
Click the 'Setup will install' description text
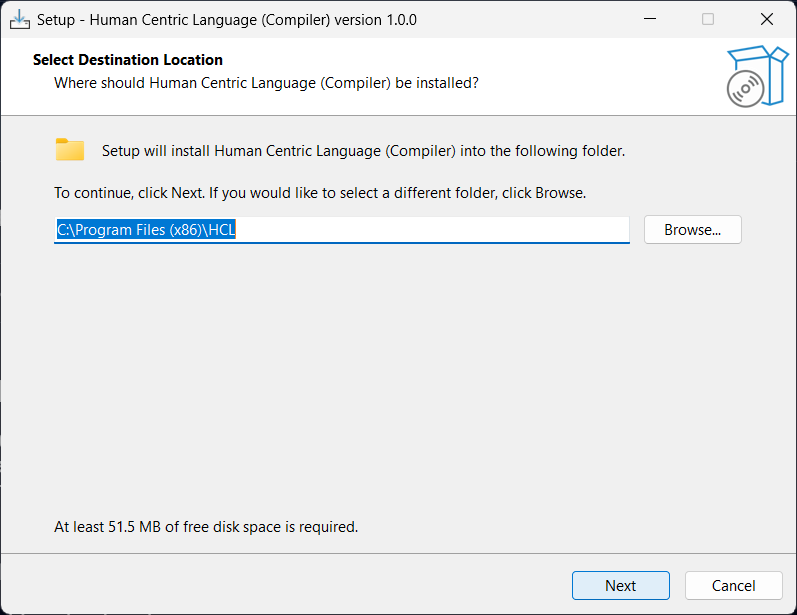pyautogui.click(x=363, y=151)
